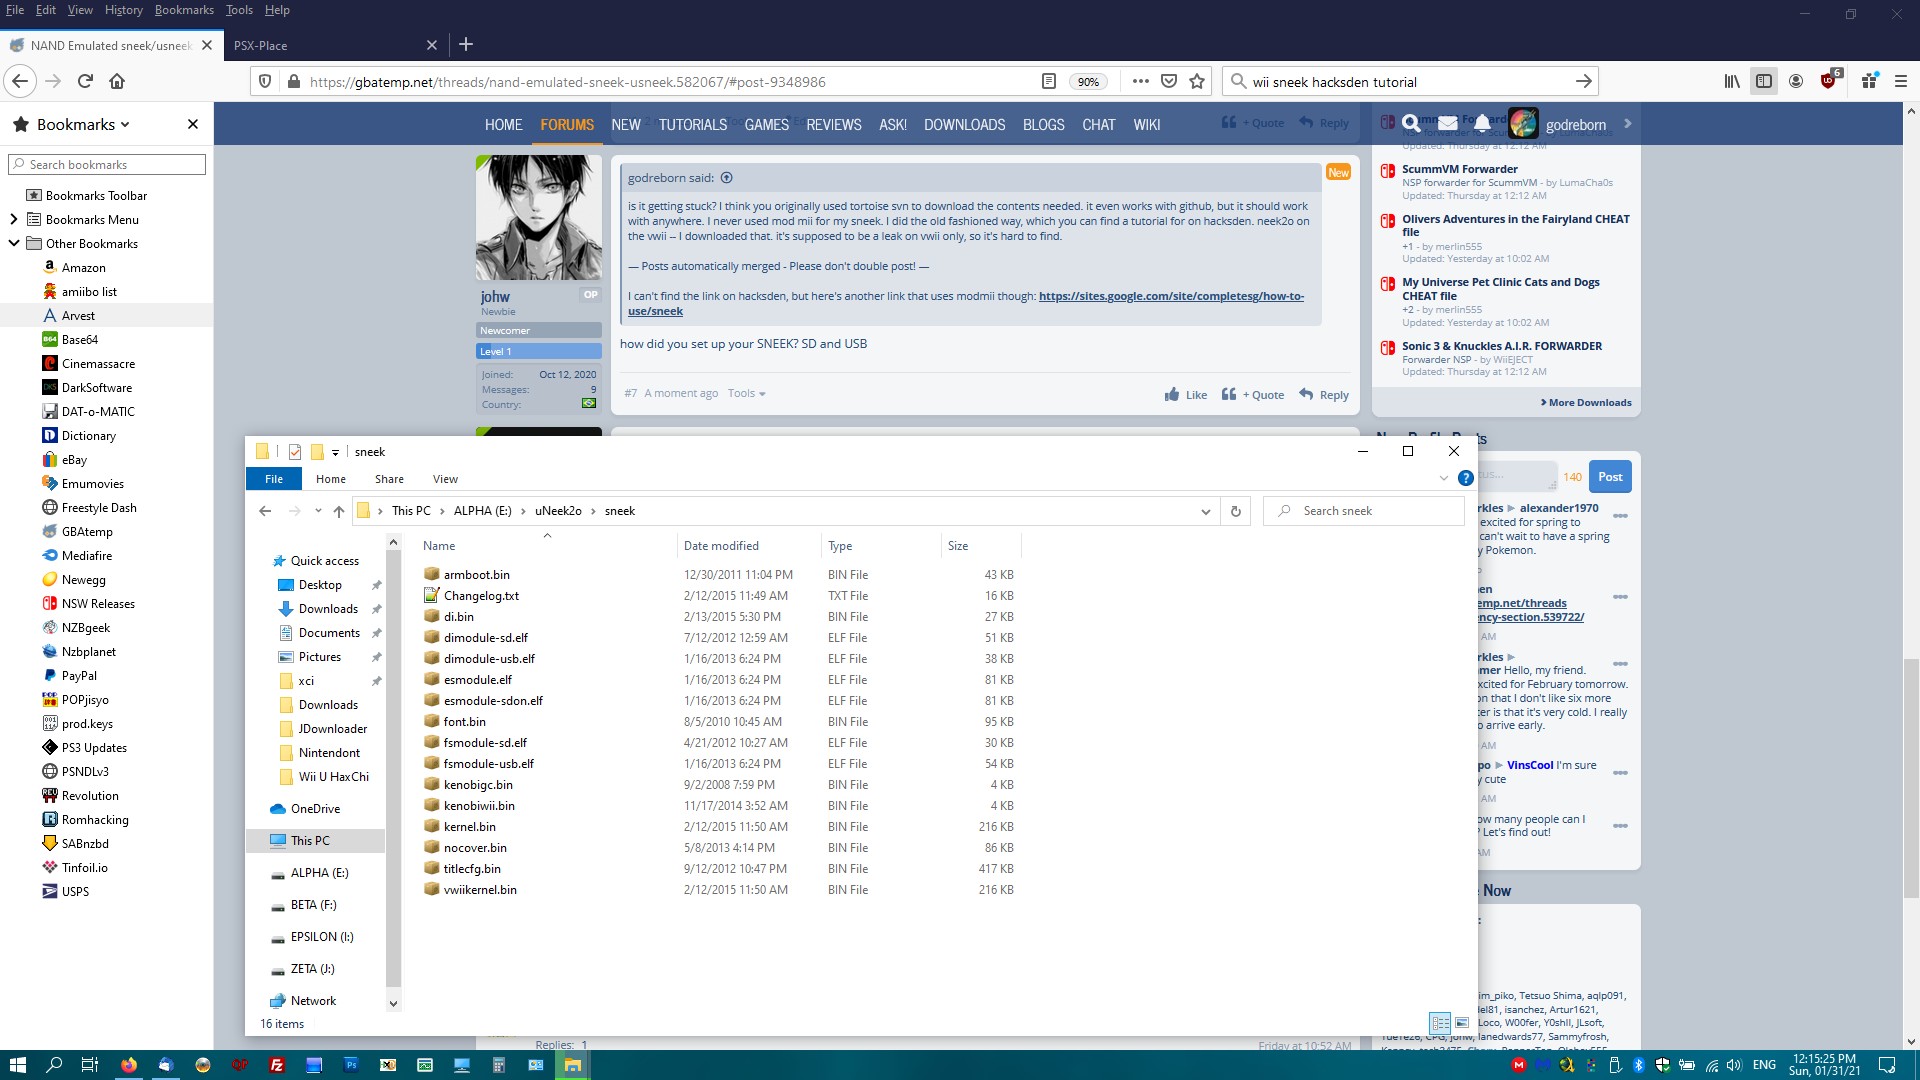Open Windows Start menu

click(x=17, y=1065)
